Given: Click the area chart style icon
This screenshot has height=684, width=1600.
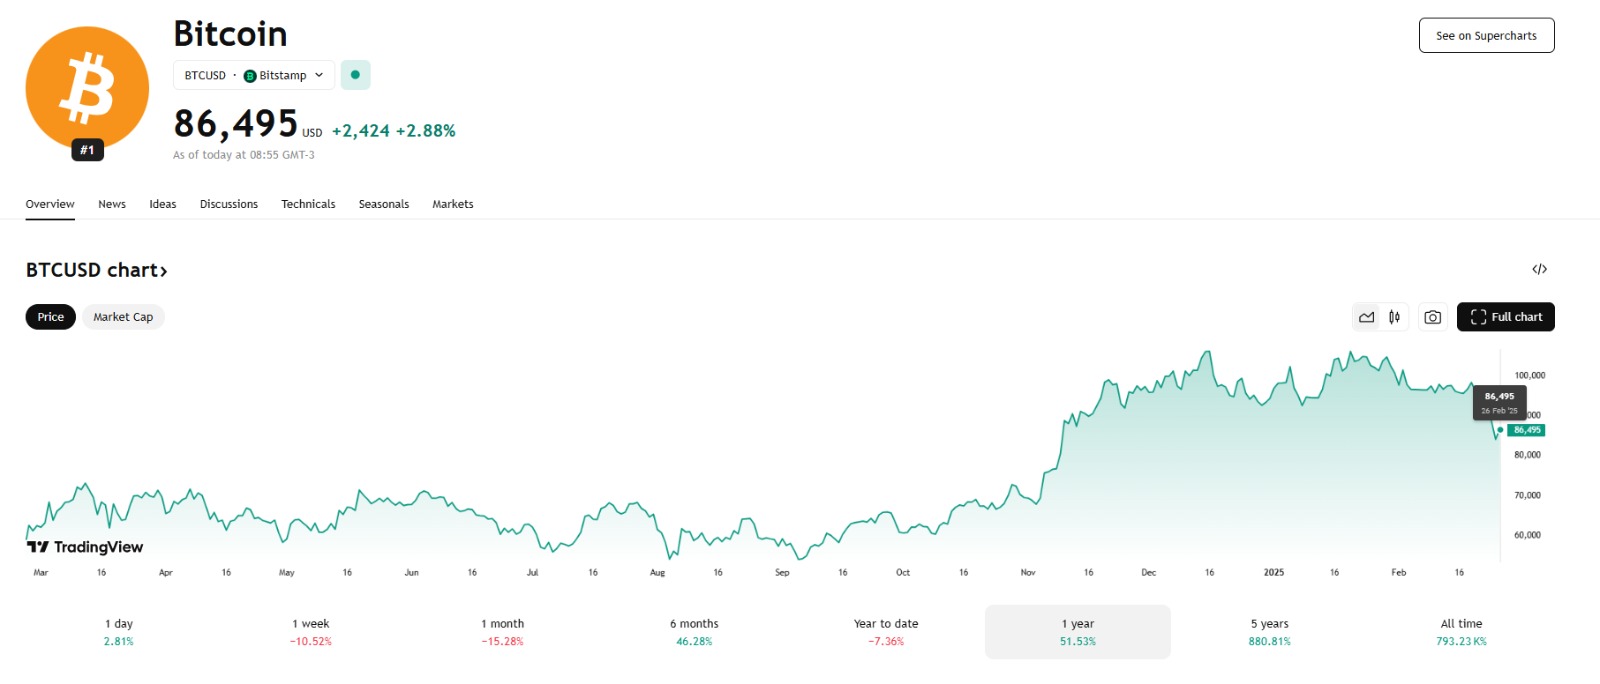Looking at the screenshot, I should [1366, 317].
